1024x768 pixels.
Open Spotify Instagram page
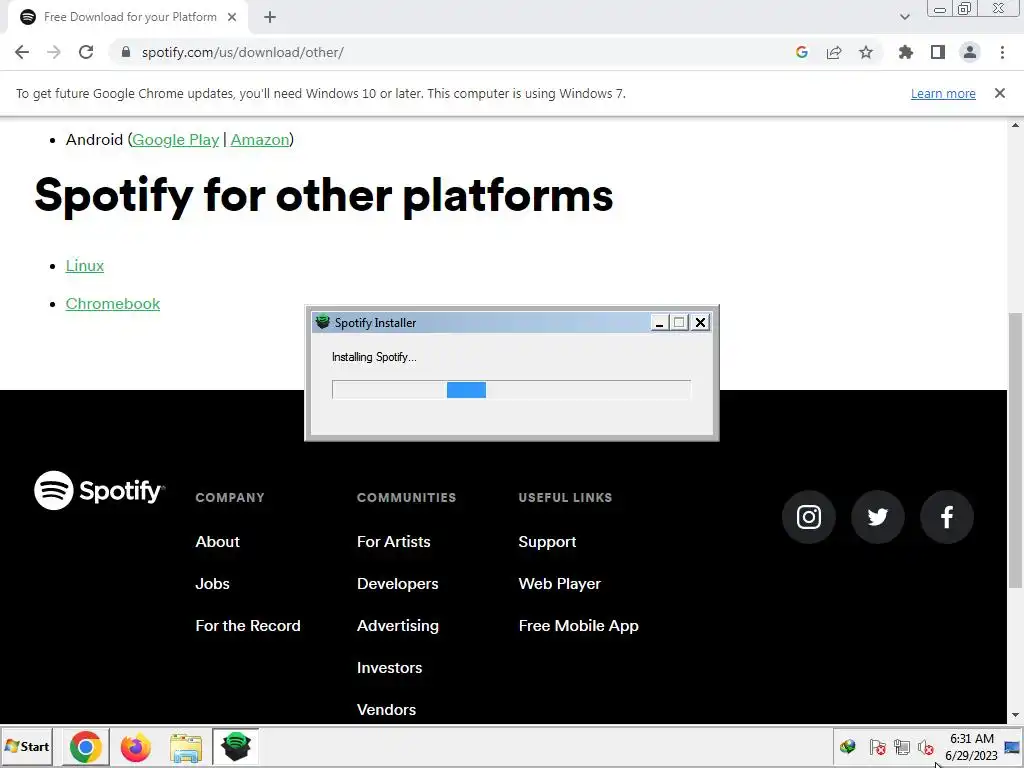(808, 517)
